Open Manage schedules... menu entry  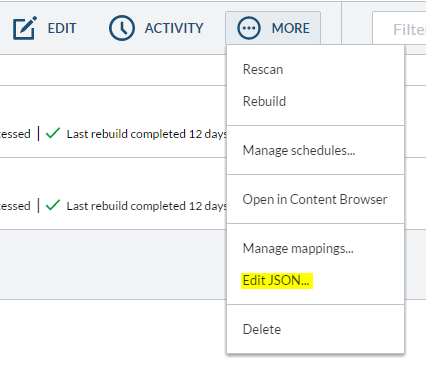pyautogui.click(x=299, y=150)
